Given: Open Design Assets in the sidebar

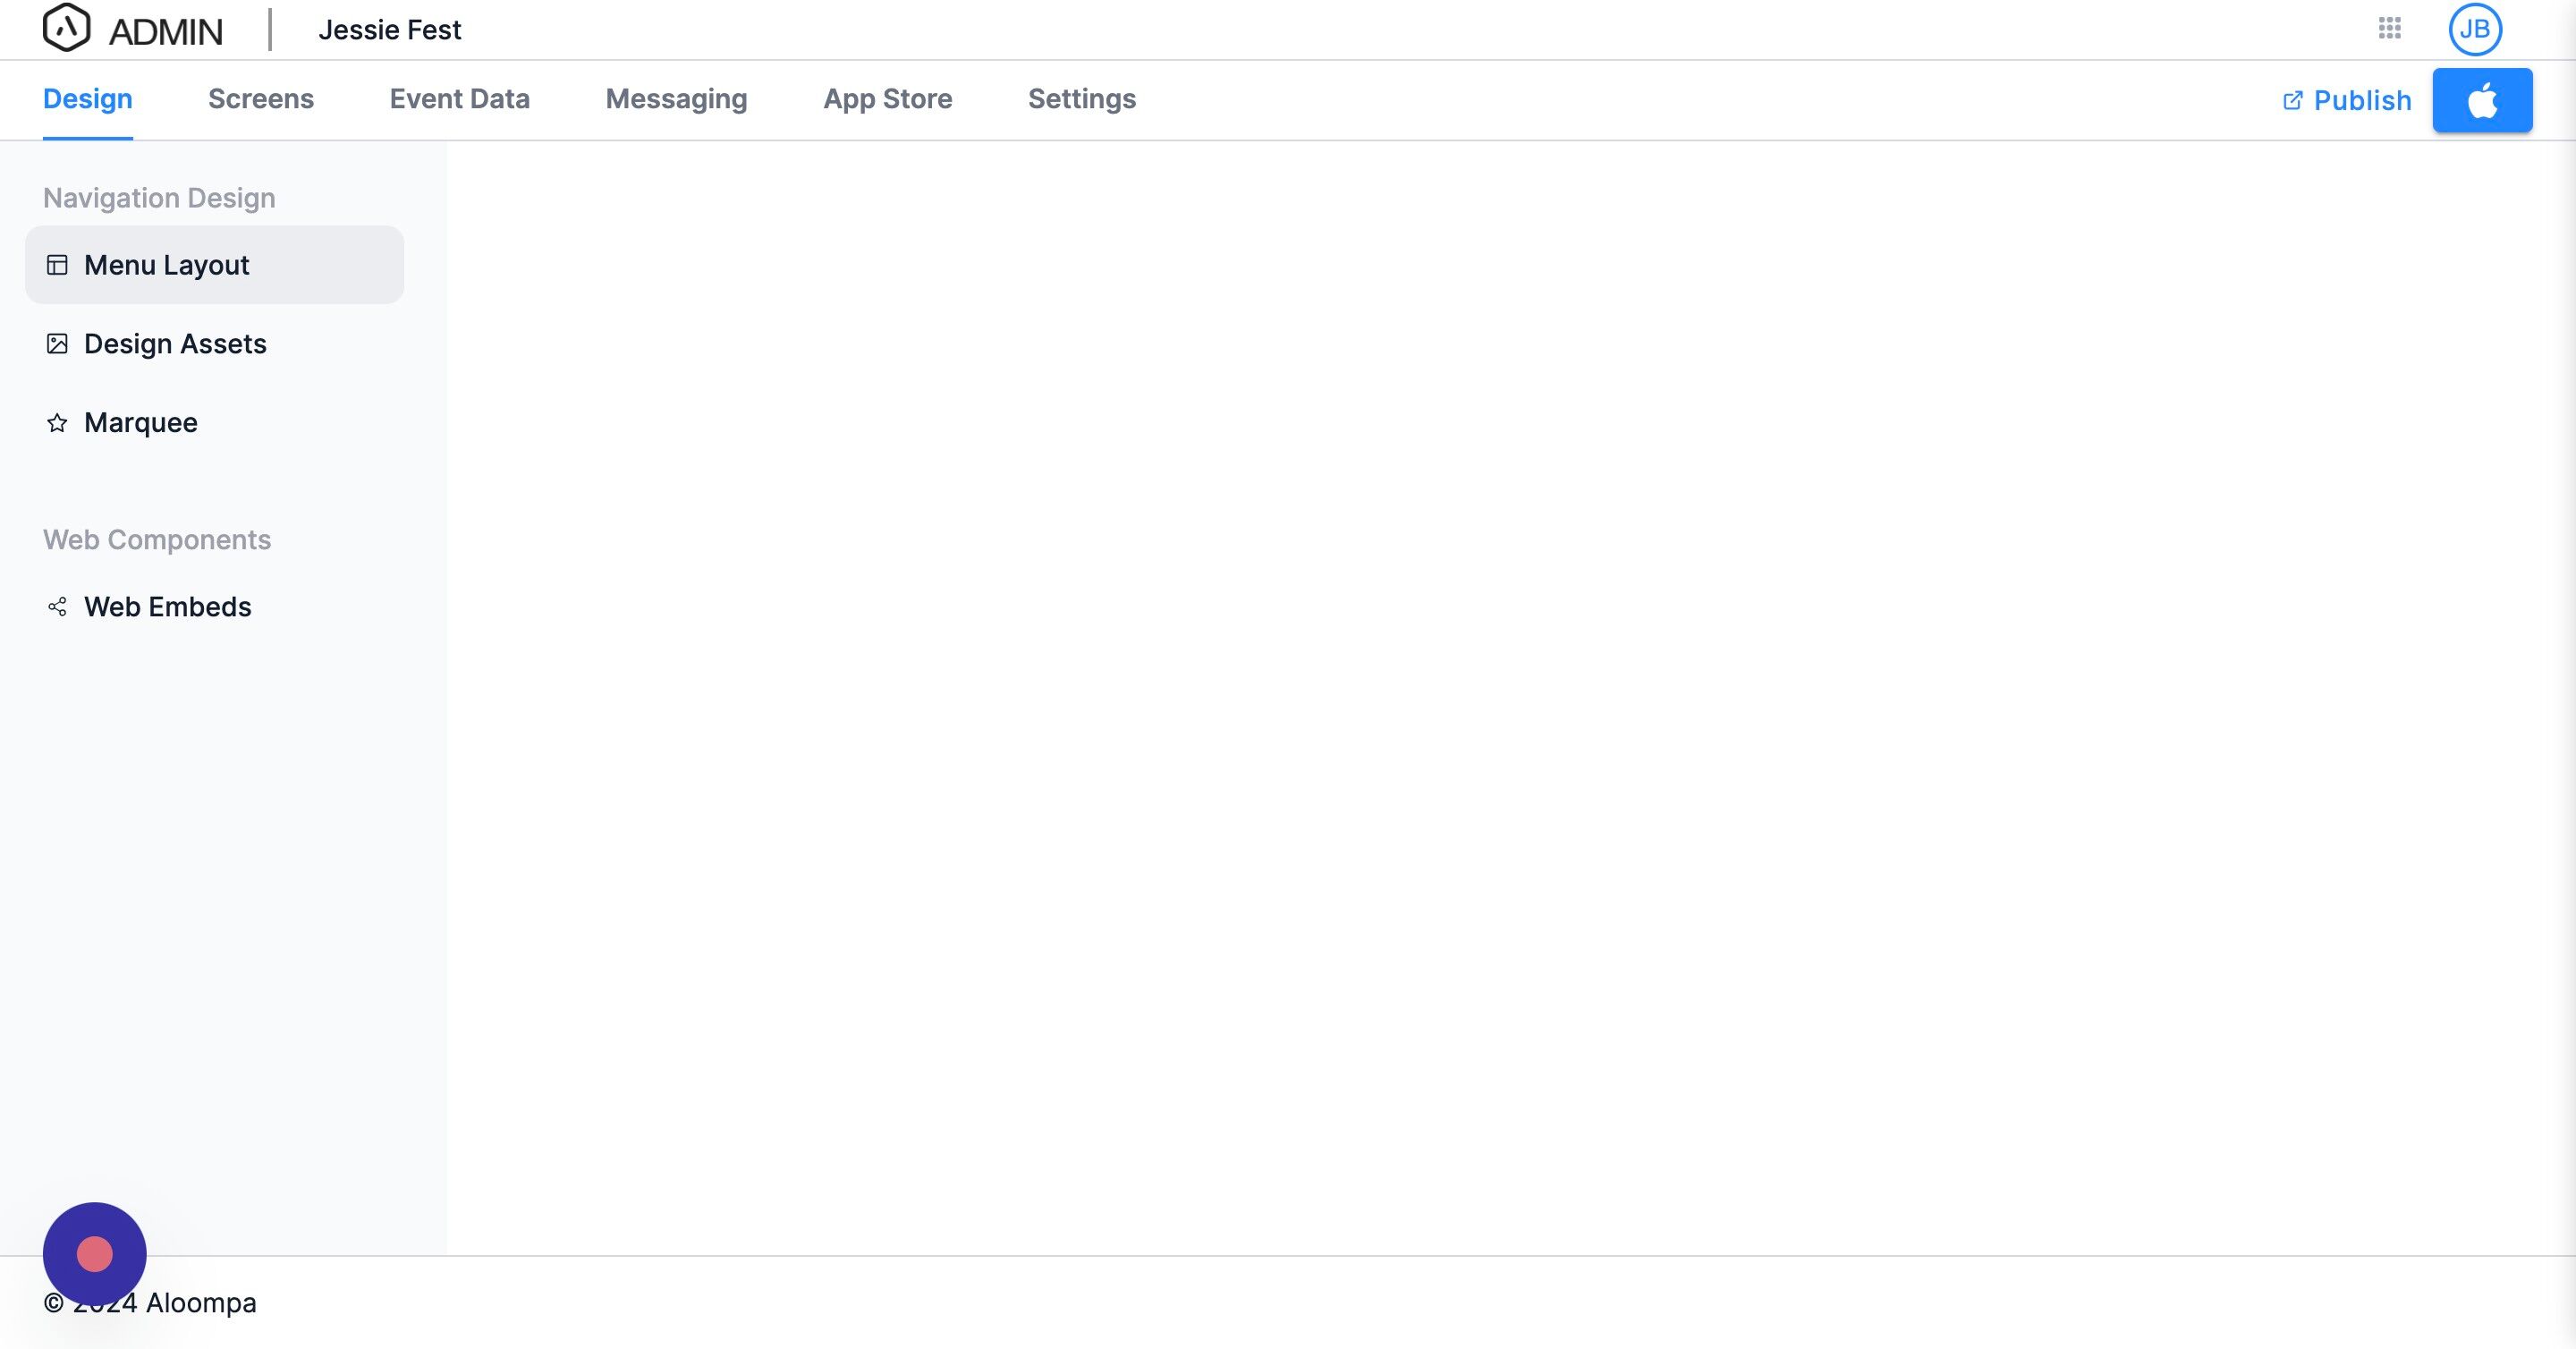Looking at the screenshot, I should coord(175,344).
